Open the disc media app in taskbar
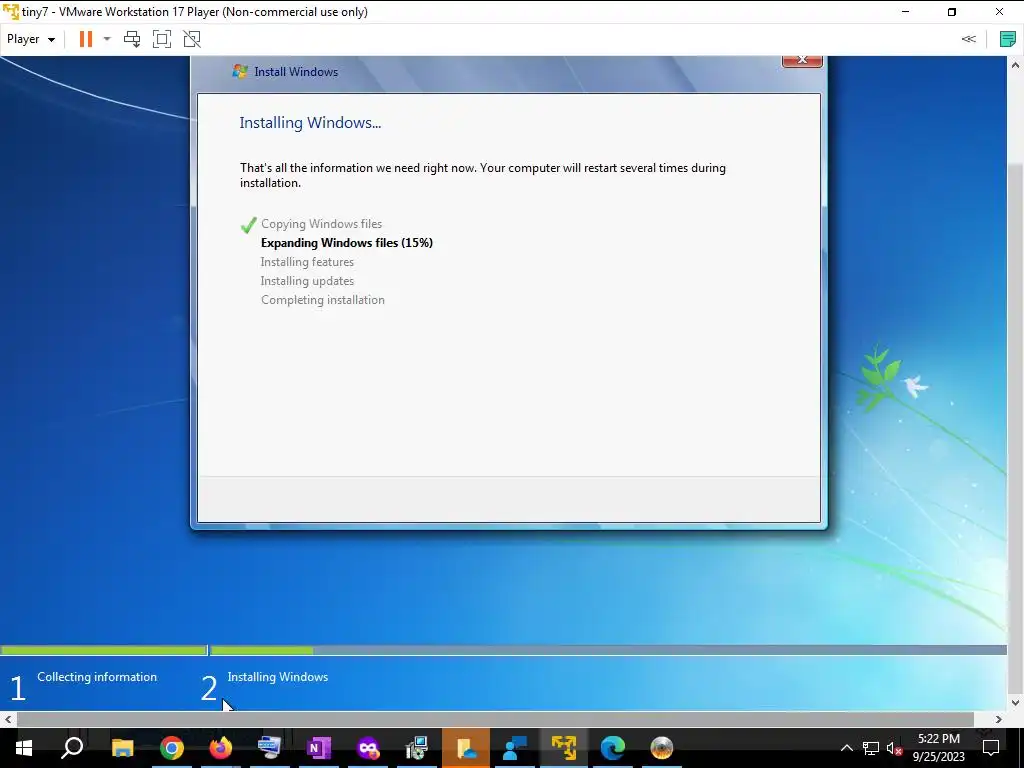This screenshot has width=1024, height=768. 662,748
